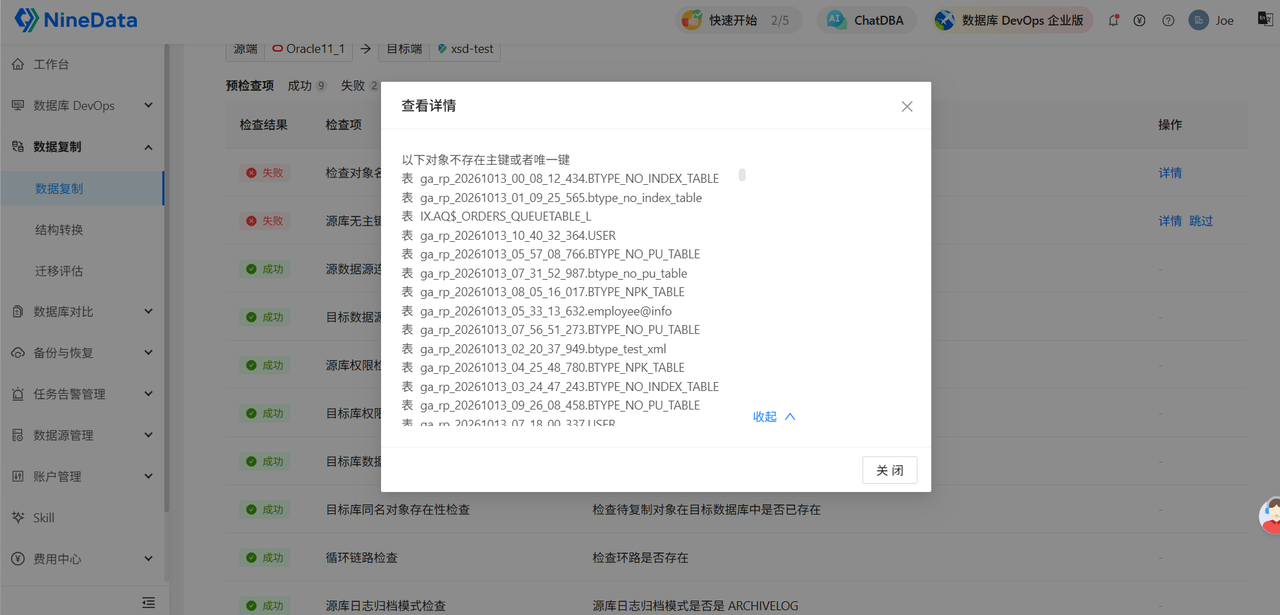Collapse the sidebar using the bottom icon
This screenshot has width=1280, height=615.
pyautogui.click(x=149, y=602)
